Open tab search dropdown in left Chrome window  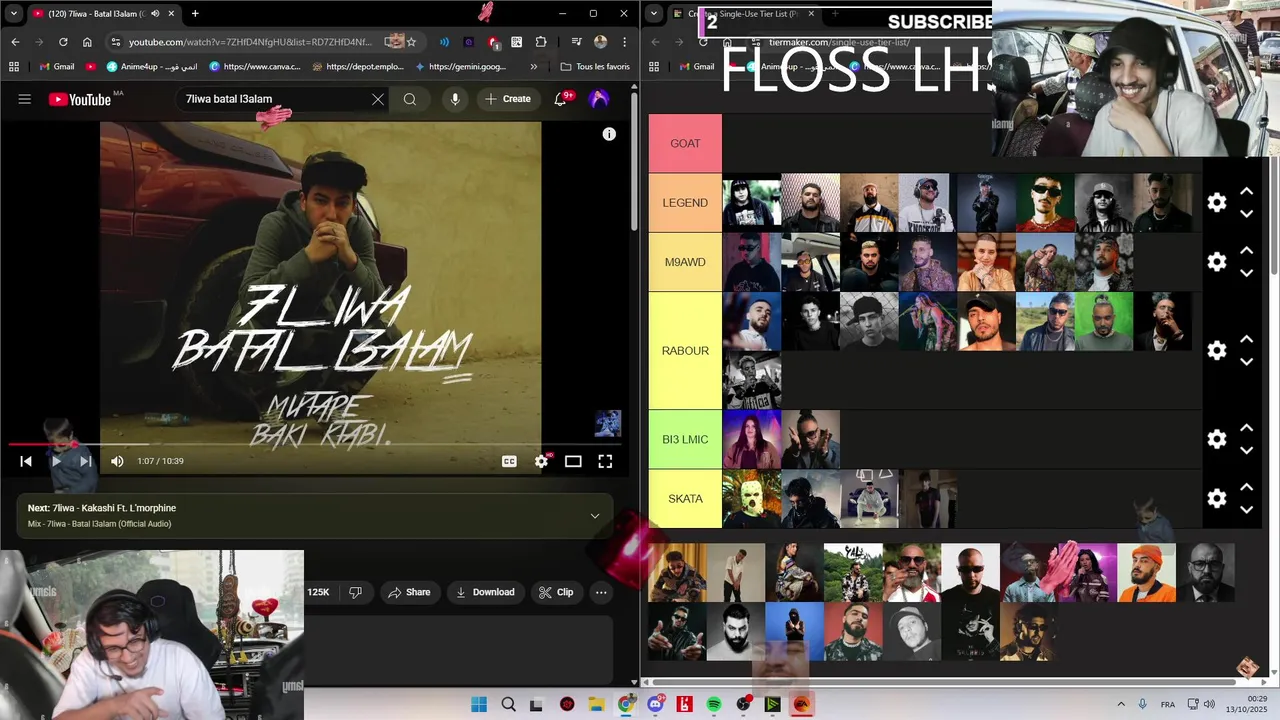coord(14,14)
